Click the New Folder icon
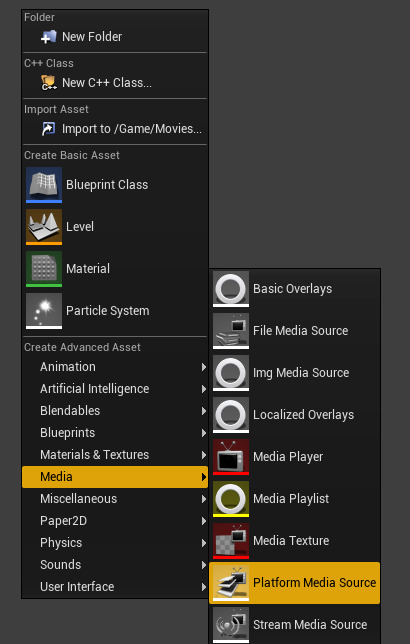 (48, 37)
